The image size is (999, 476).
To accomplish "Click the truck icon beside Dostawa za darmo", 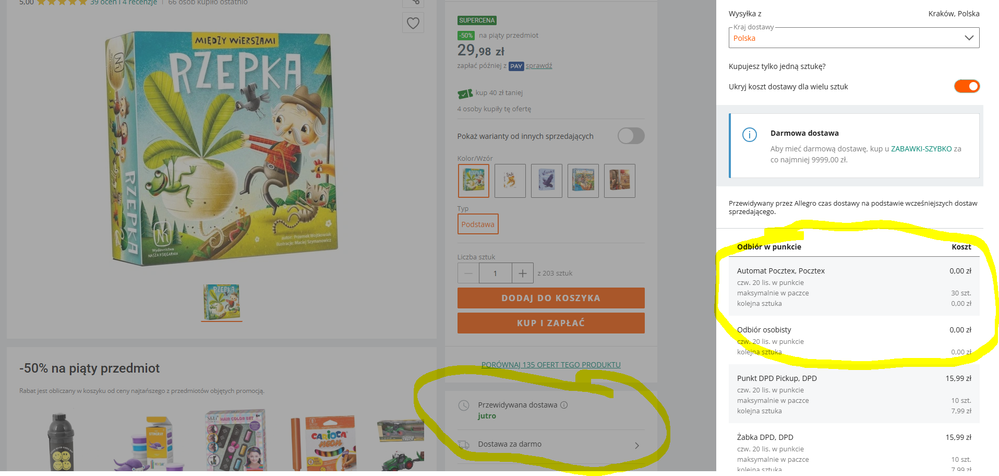I will click(x=464, y=444).
